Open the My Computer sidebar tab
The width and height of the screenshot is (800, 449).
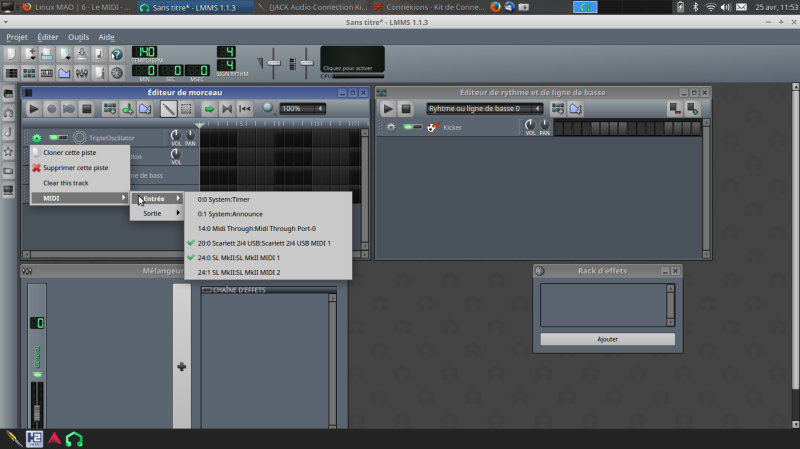click(8, 190)
